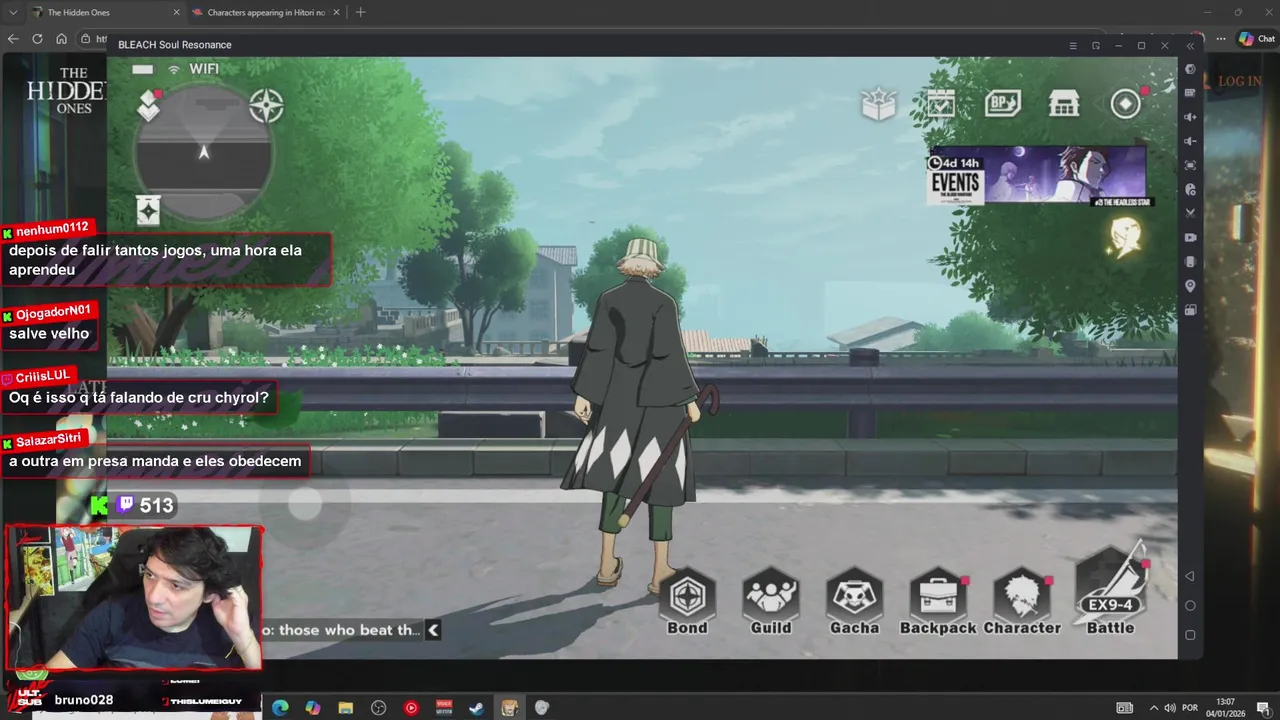Show hidden system tray icons
The image size is (1280, 720).
(1153, 708)
